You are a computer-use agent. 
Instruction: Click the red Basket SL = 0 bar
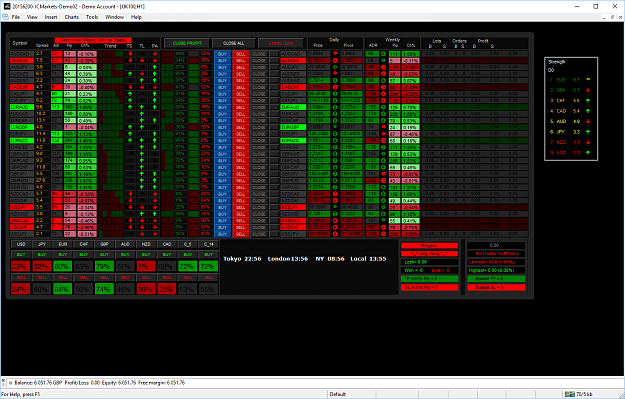tap(496, 287)
